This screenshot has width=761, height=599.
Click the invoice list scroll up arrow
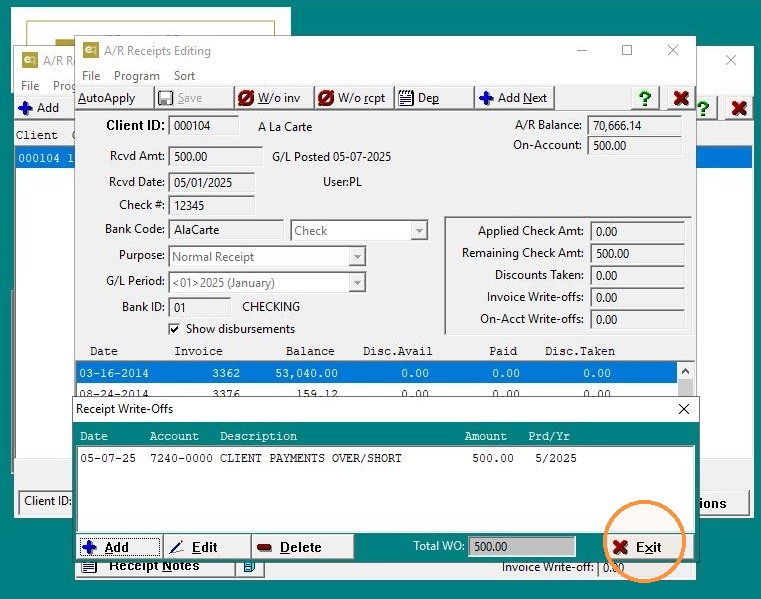pyautogui.click(x=685, y=371)
